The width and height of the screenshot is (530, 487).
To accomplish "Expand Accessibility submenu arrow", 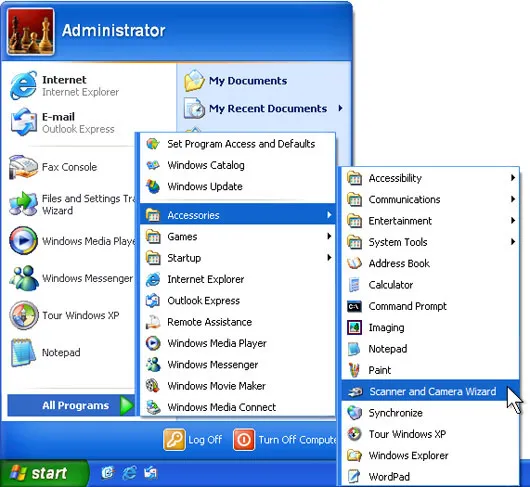I will pyautogui.click(x=513, y=177).
